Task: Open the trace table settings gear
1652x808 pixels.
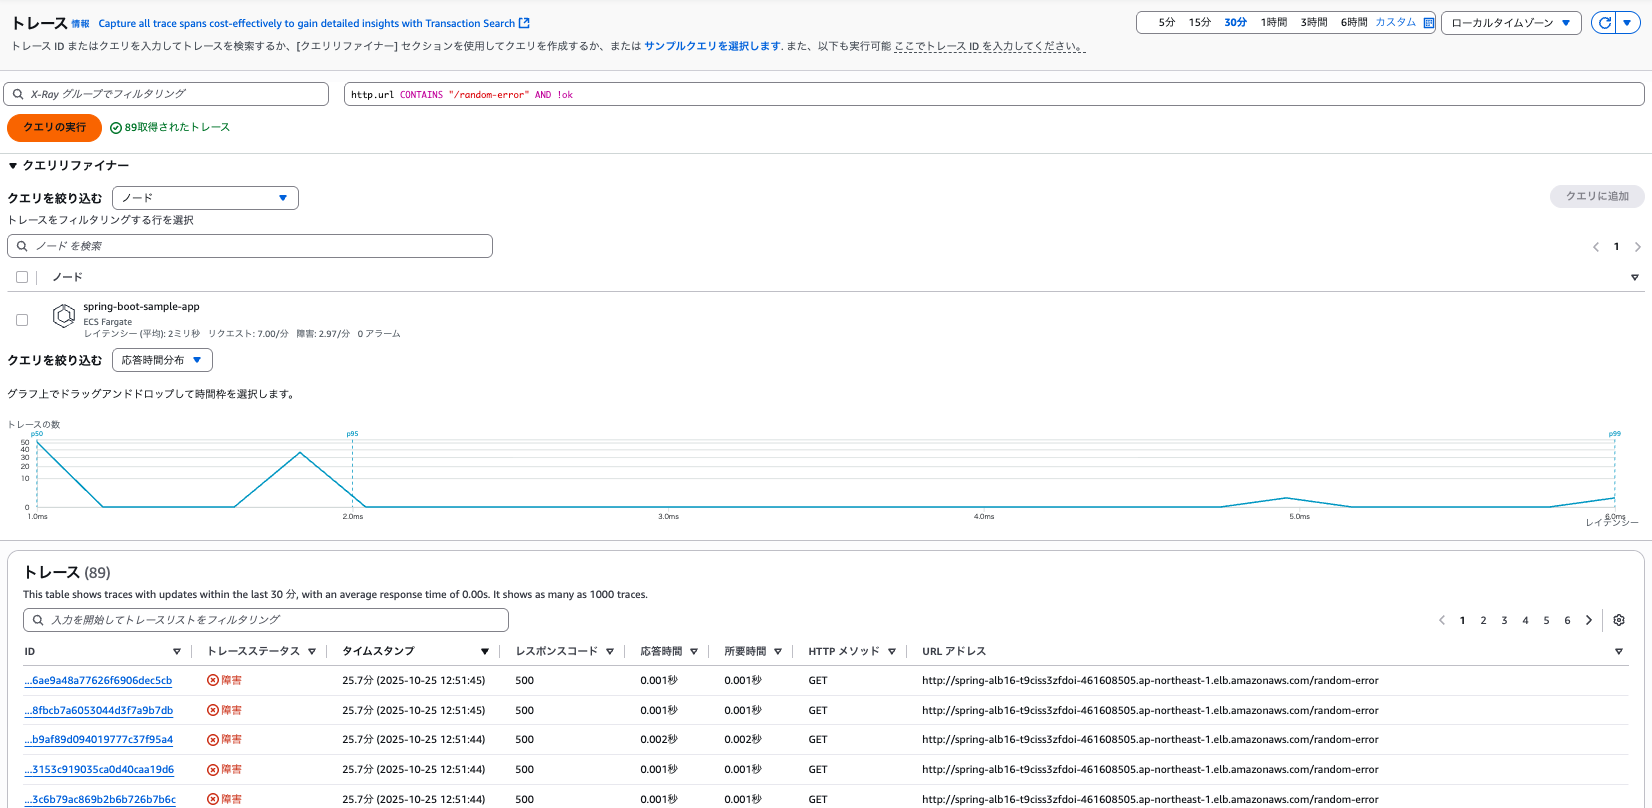Action: tap(1619, 620)
